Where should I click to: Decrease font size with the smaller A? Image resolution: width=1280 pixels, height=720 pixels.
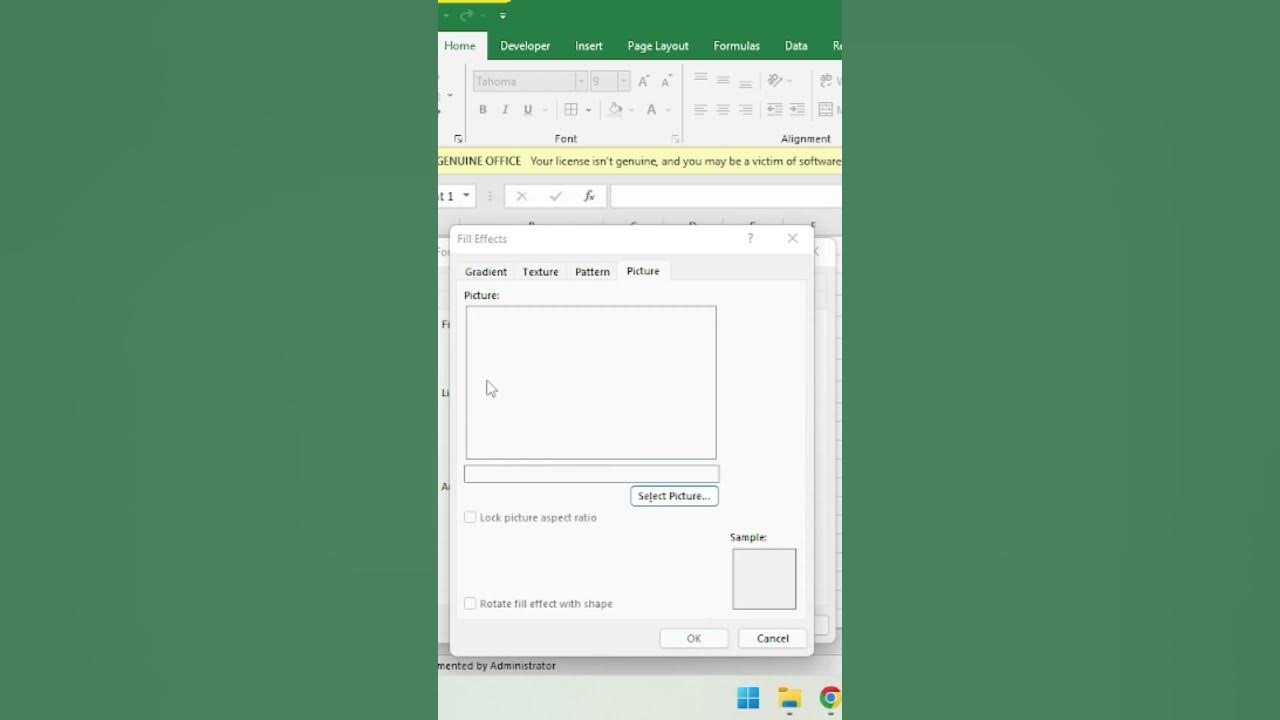(x=666, y=81)
